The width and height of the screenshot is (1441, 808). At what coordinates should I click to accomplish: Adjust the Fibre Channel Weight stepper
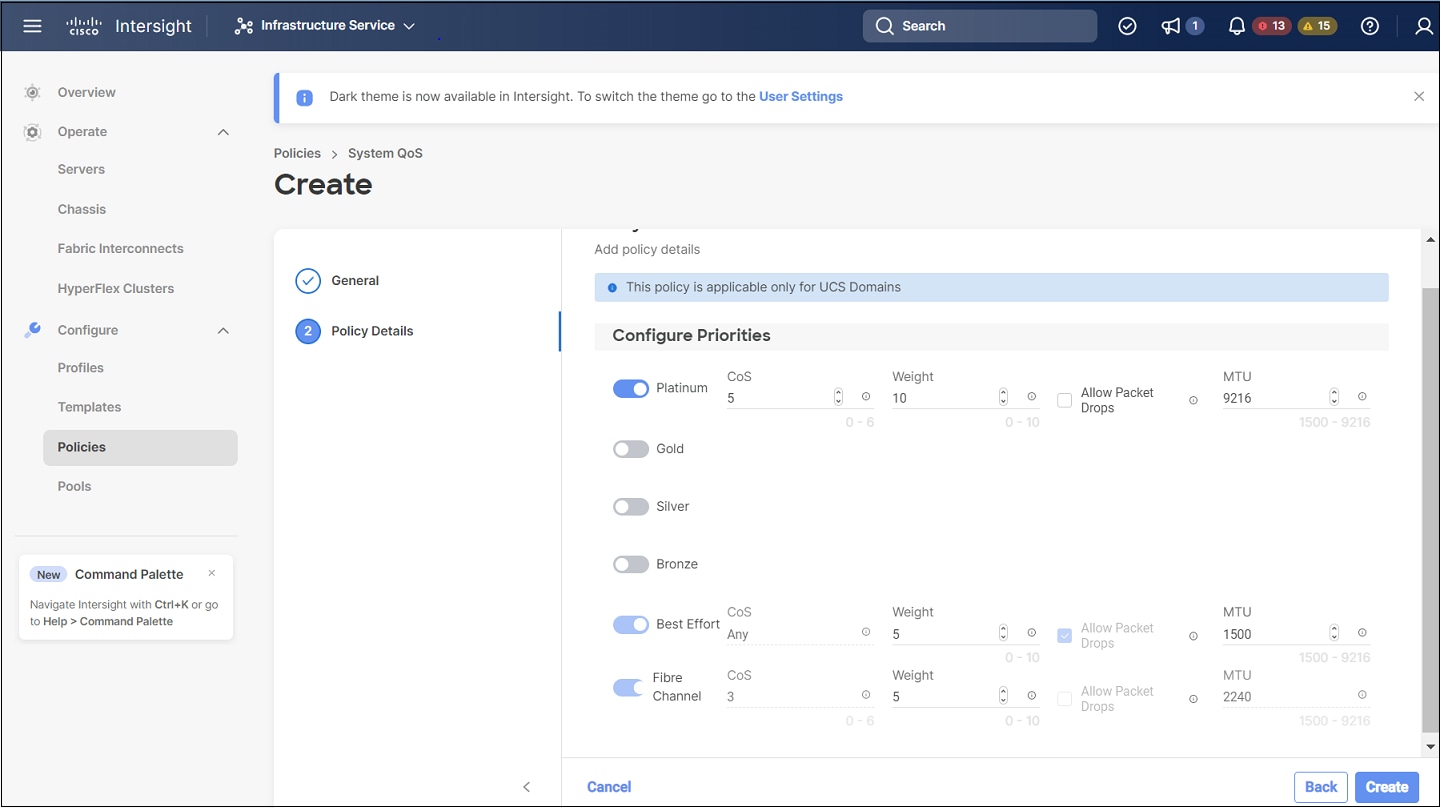click(1003, 696)
